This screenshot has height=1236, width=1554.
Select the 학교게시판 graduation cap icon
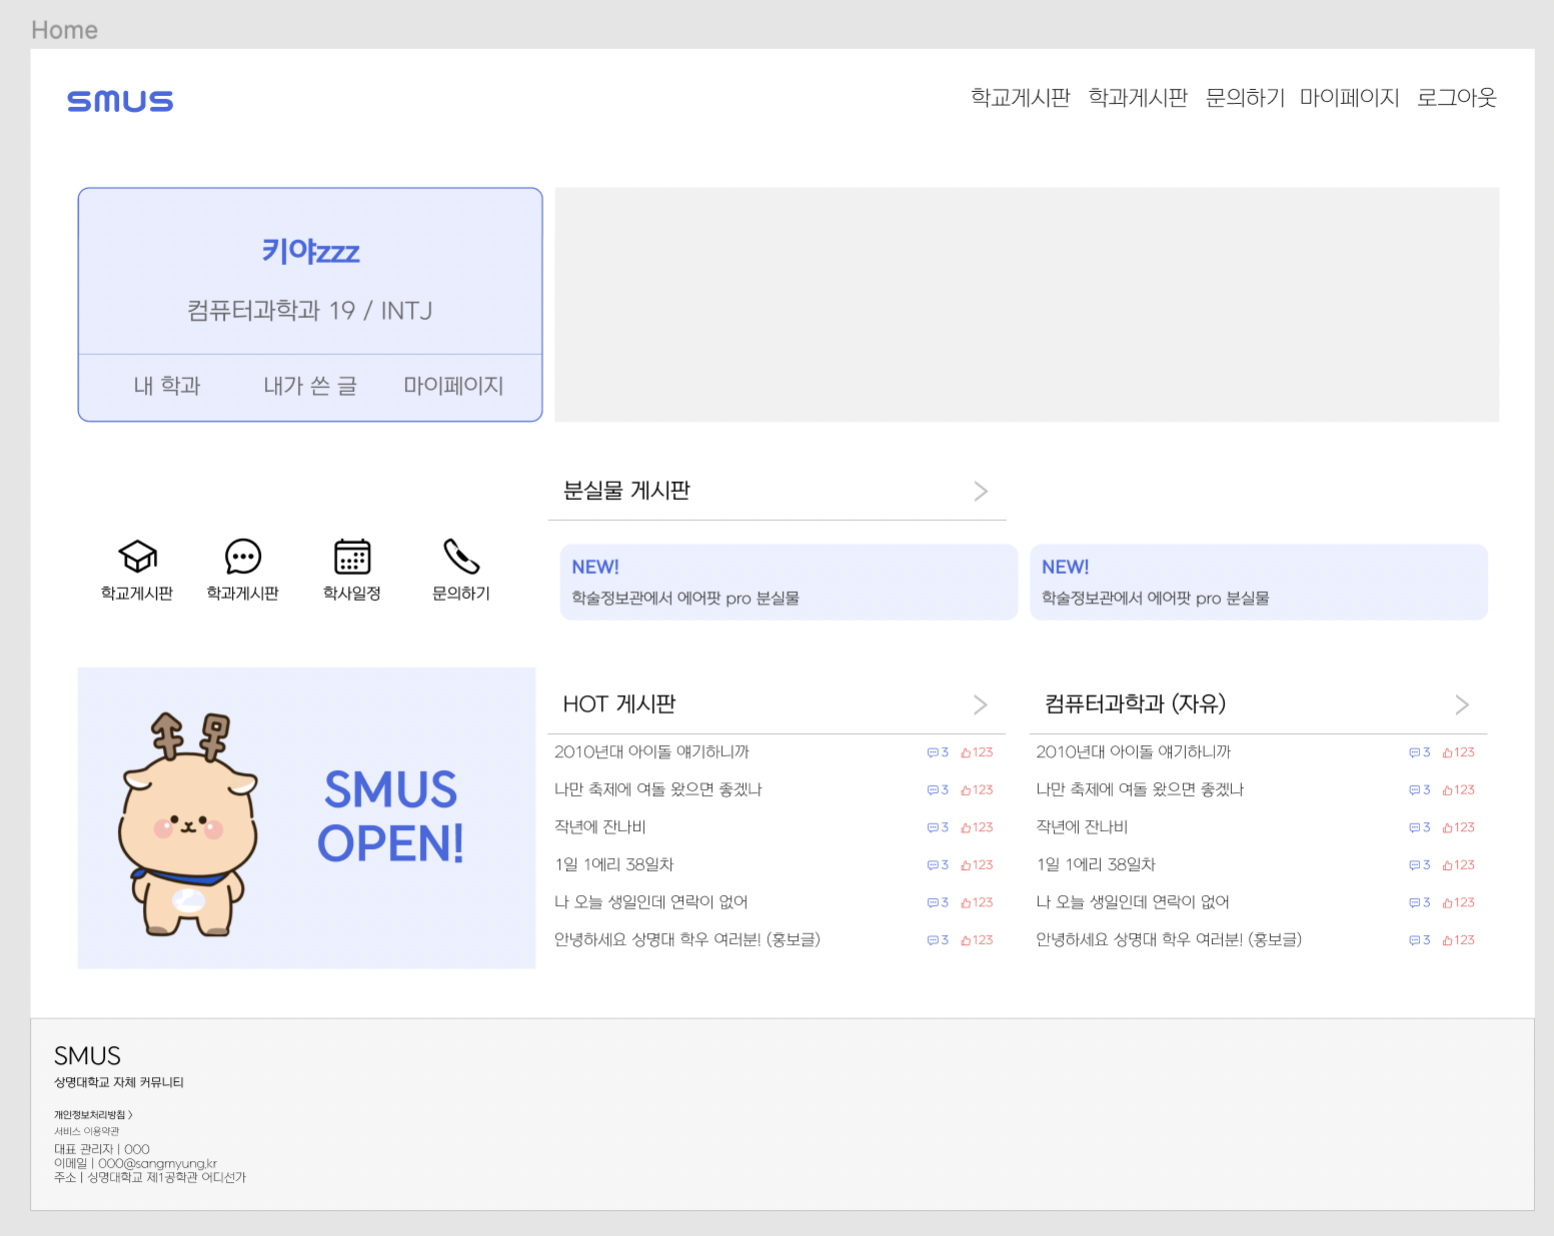[x=137, y=558]
